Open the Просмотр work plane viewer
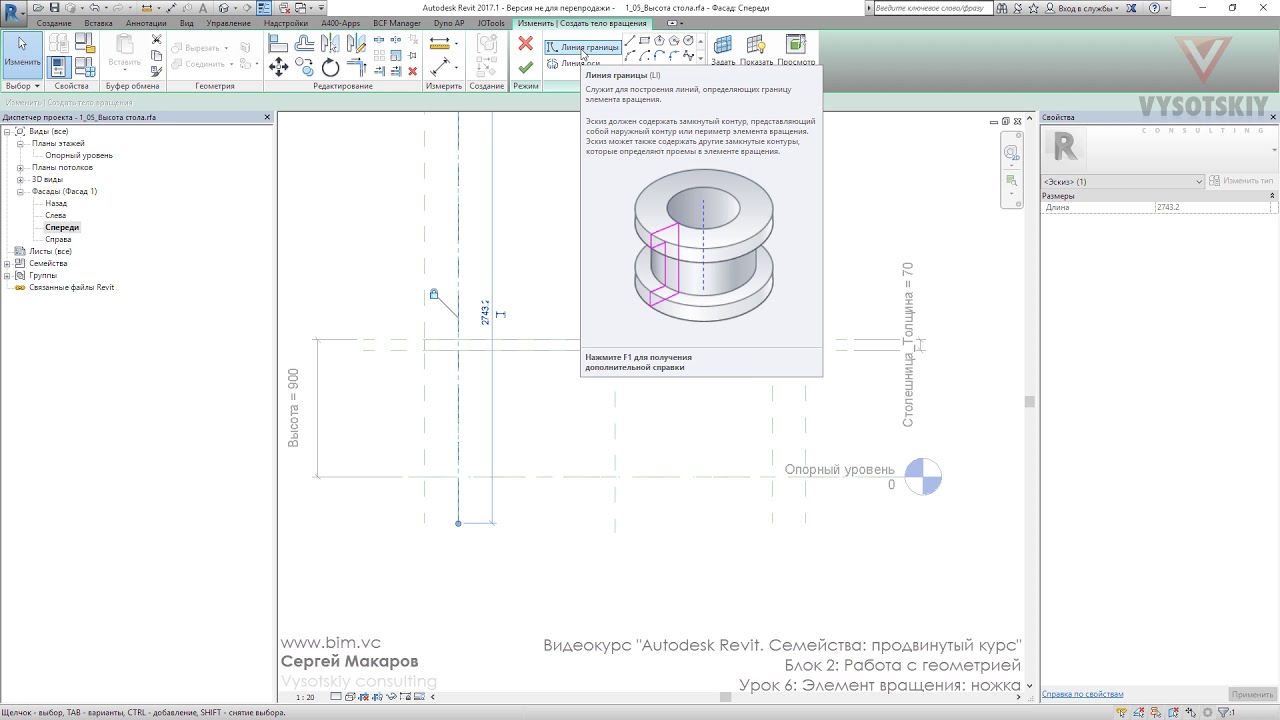This screenshot has height=720, width=1280. click(796, 49)
